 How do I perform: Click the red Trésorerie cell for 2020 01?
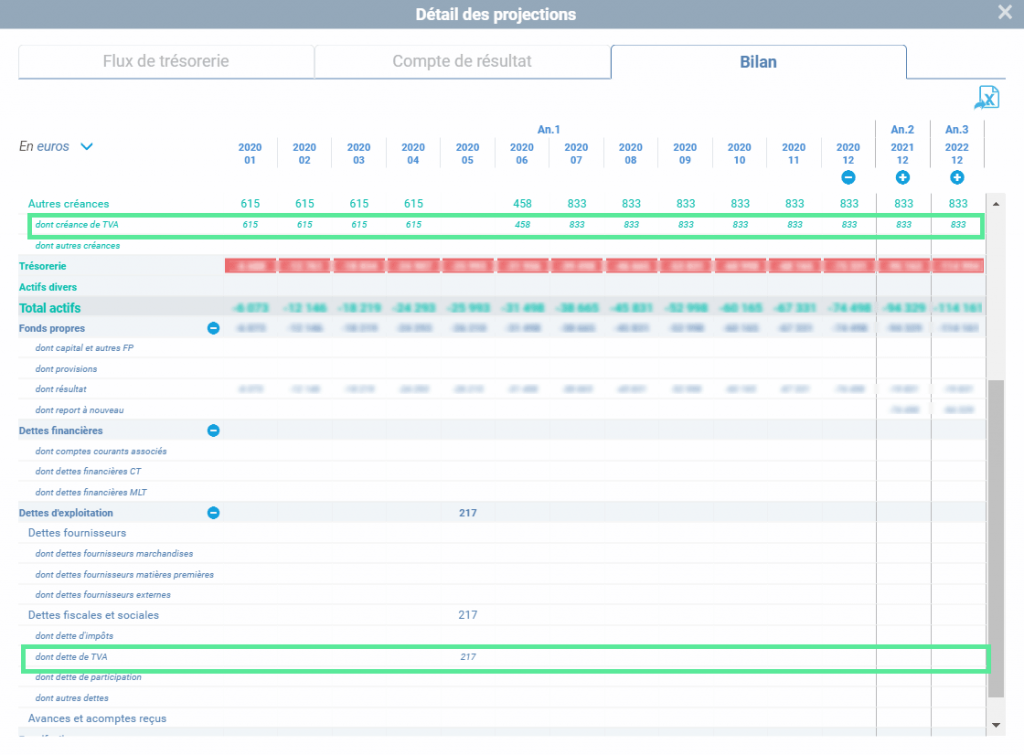pyautogui.click(x=250, y=266)
